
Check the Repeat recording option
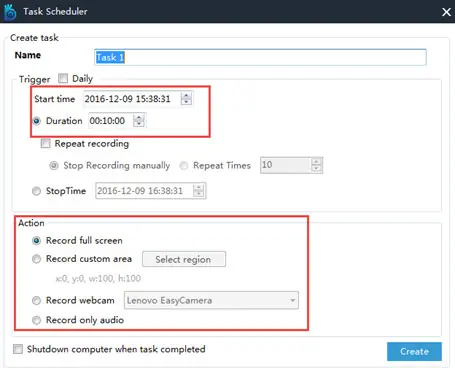tap(45, 143)
